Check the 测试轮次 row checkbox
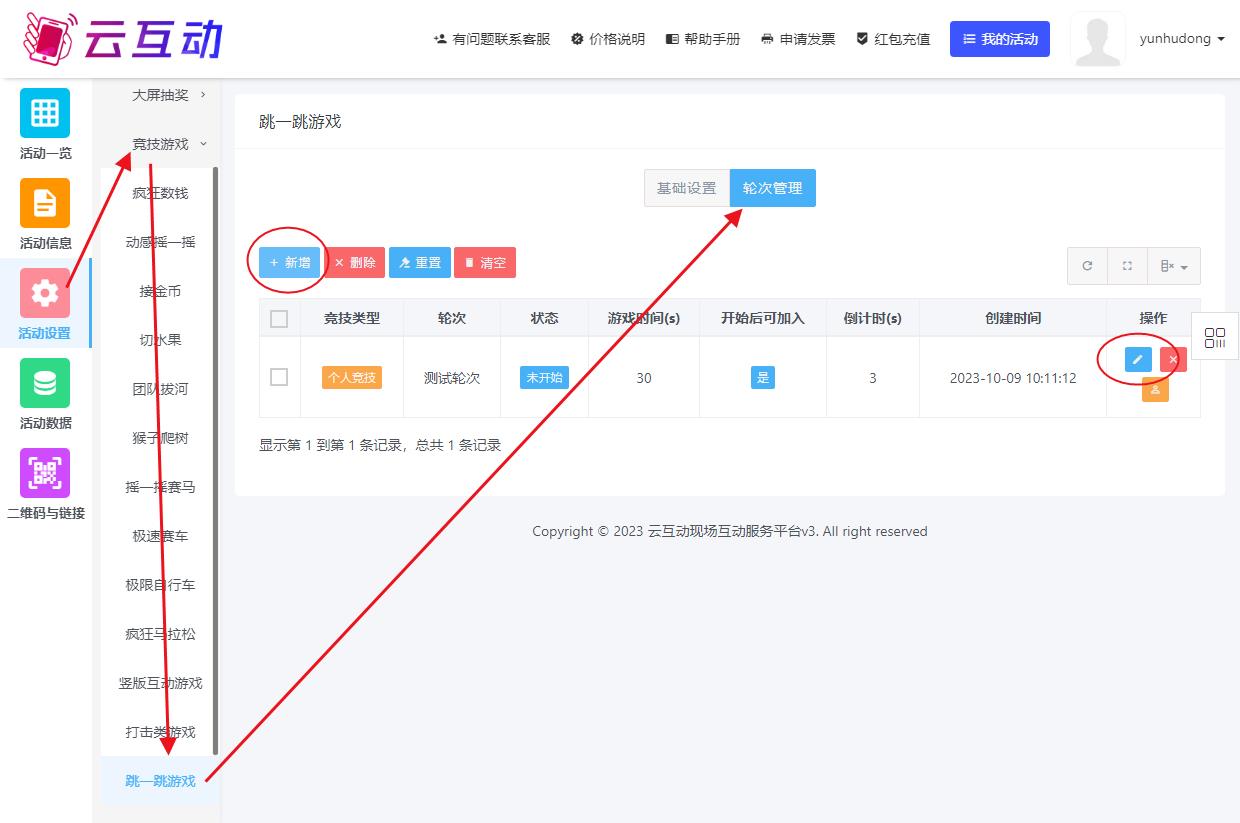This screenshot has height=823, width=1240. (279, 377)
